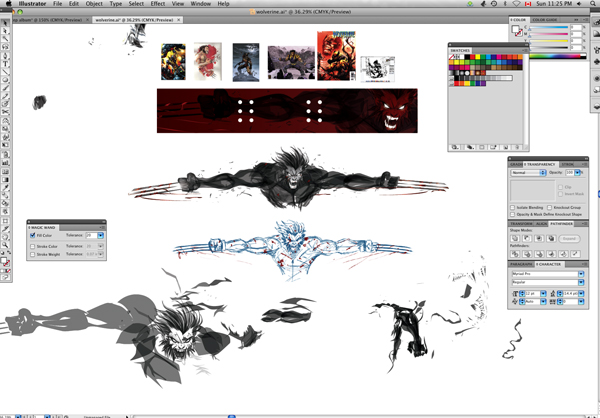Image resolution: width=600 pixels, height=418 pixels.
Task: Enable Stroke Weight checkbox in Magic Wand
Action: point(33,254)
